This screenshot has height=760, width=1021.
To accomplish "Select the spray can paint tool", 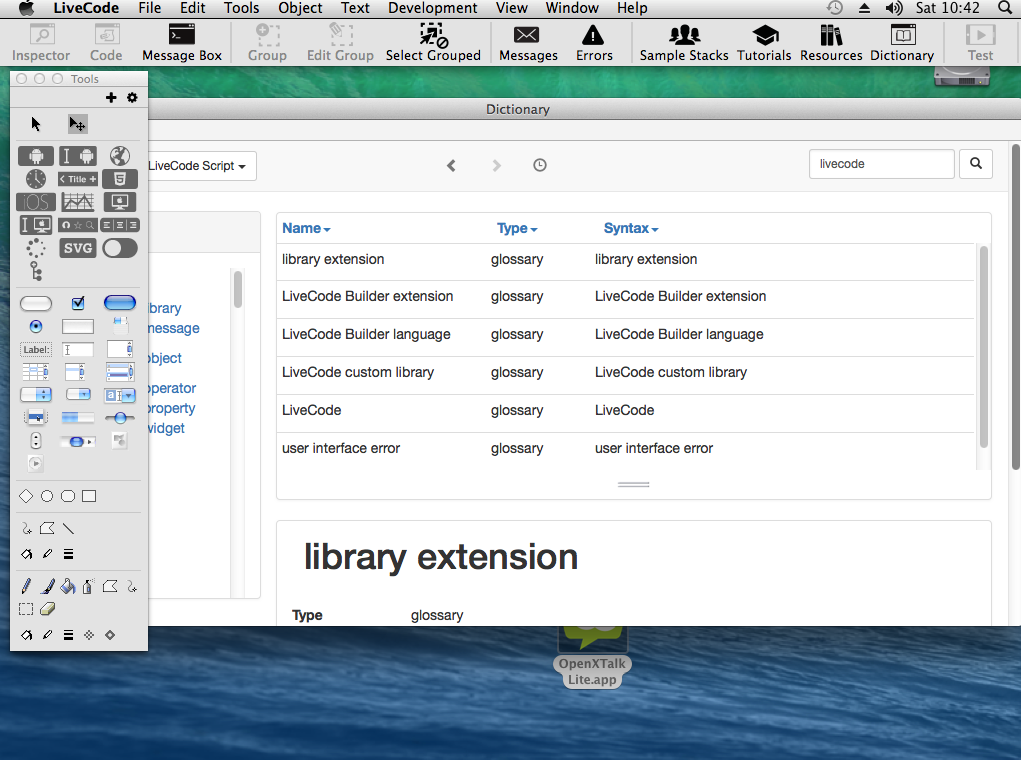I will coord(88,587).
